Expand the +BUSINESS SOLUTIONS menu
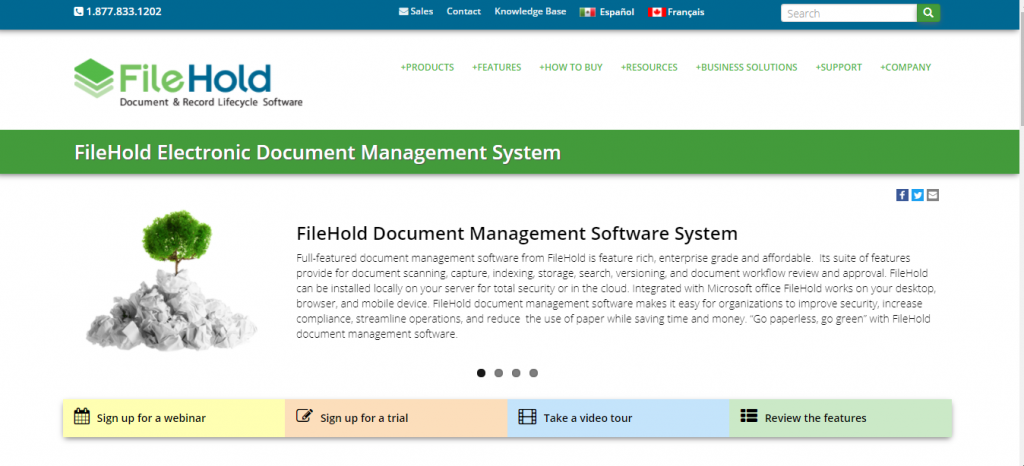This screenshot has width=1024, height=466. click(746, 67)
